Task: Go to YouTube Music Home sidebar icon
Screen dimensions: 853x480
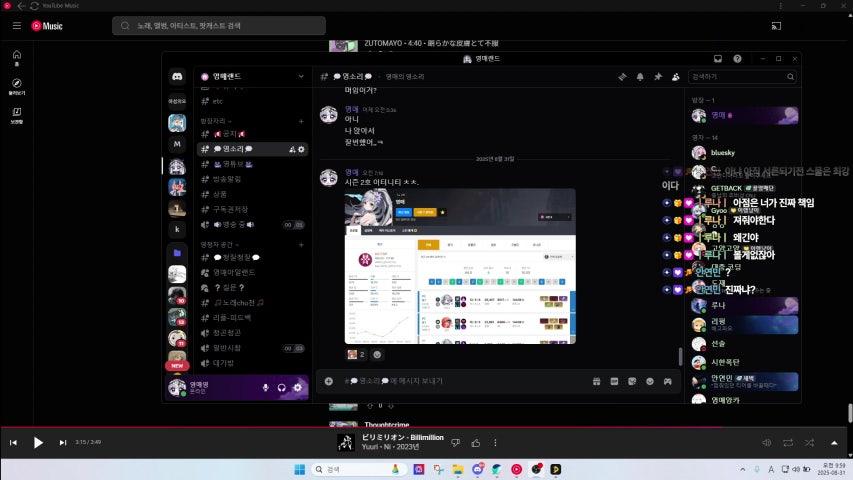Action: pyautogui.click(x=17, y=57)
